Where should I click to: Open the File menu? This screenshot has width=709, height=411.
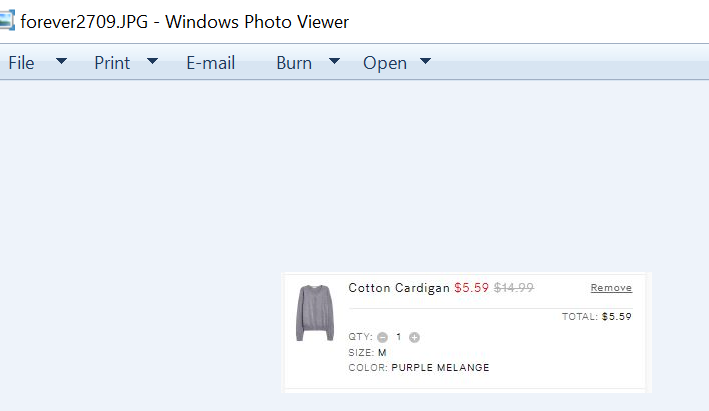pyautogui.click(x=21, y=63)
